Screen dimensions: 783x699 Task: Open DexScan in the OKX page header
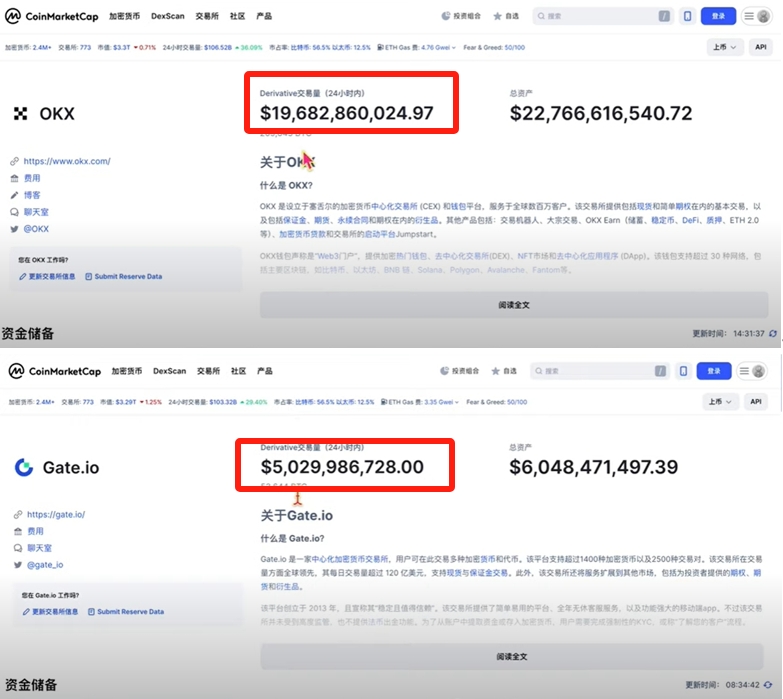click(x=168, y=16)
